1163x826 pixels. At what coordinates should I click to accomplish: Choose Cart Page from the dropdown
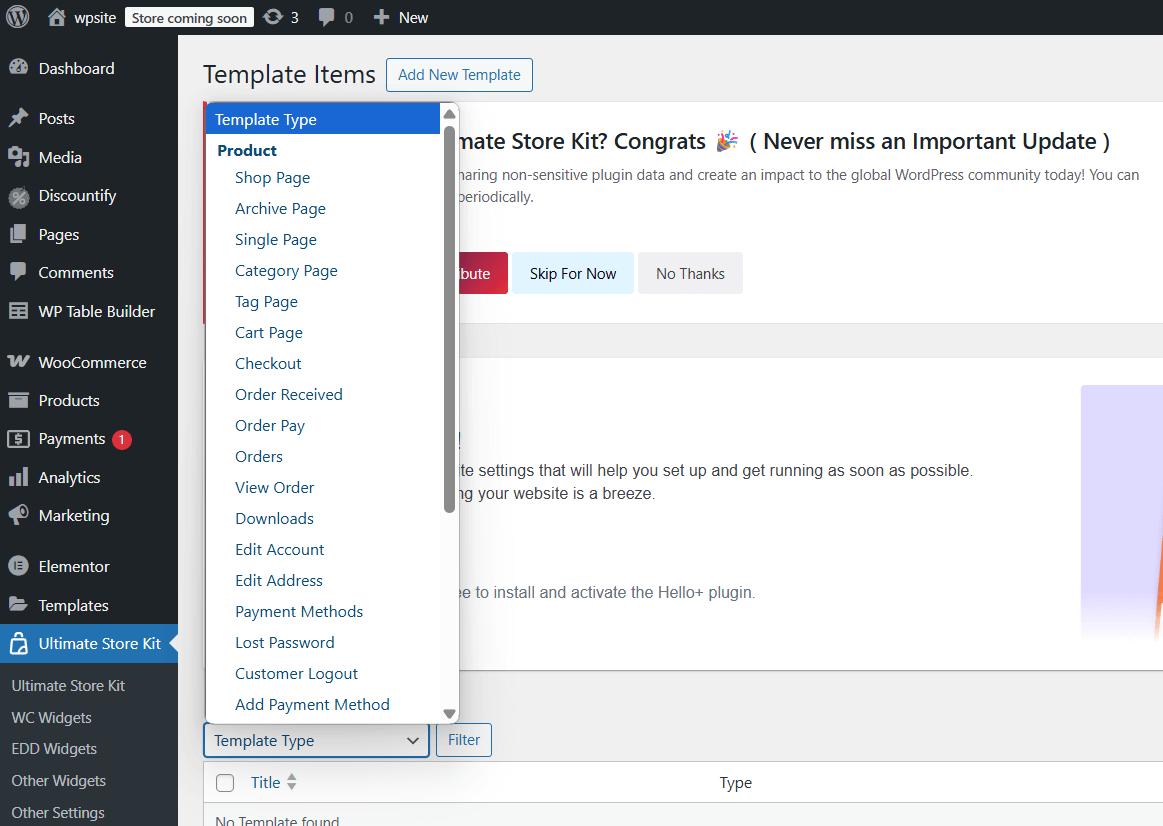(x=268, y=333)
